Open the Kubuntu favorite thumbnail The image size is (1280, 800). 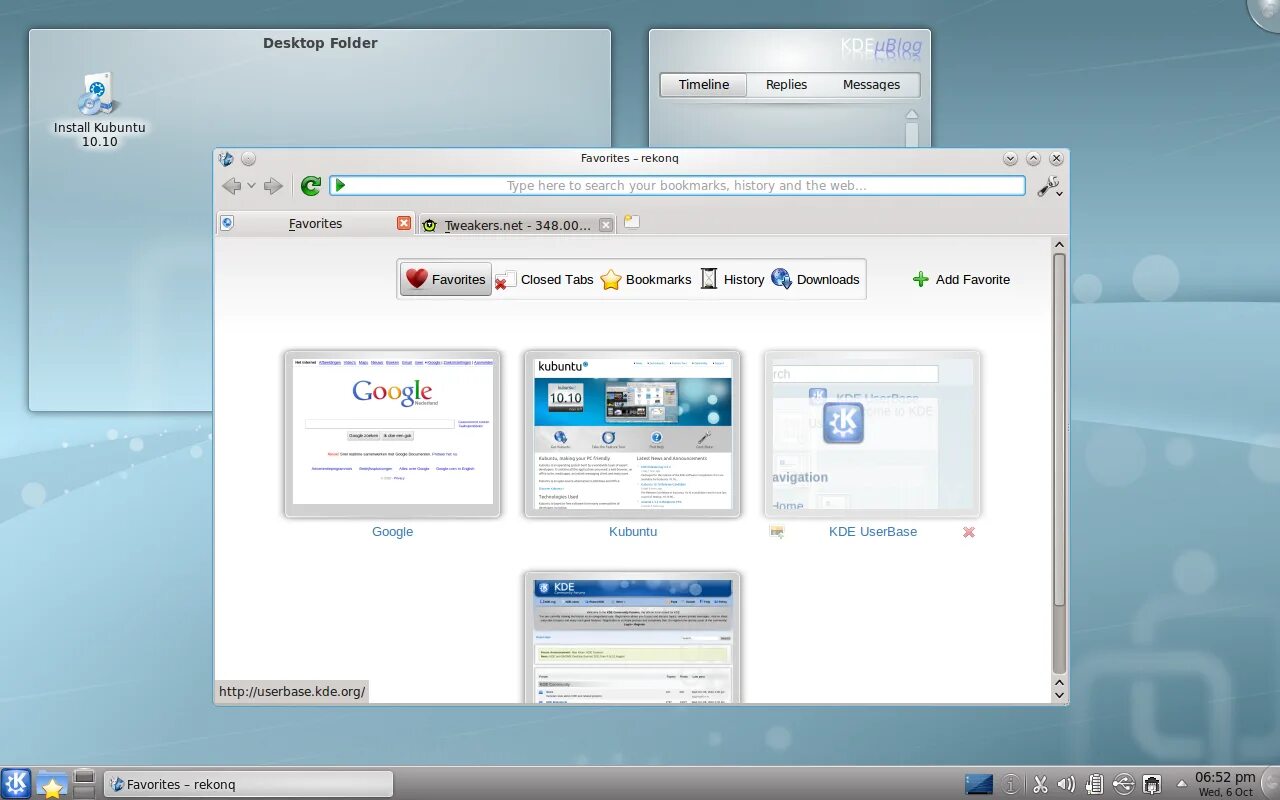(632, 433)
